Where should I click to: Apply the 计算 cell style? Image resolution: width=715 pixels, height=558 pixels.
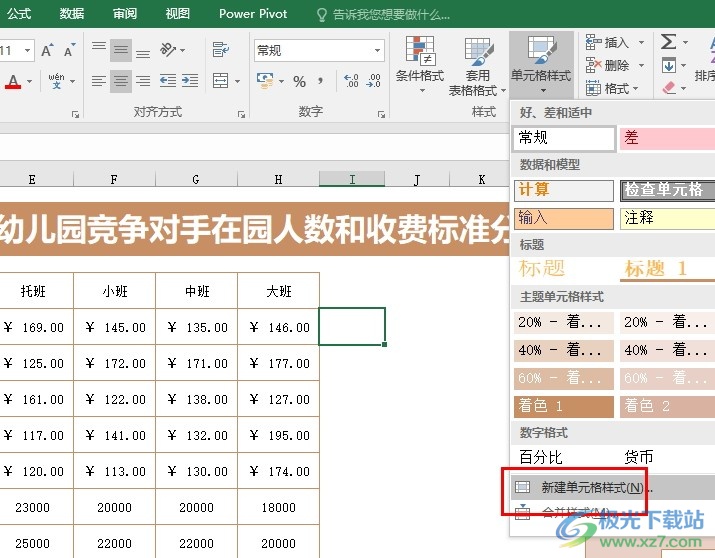coord(564,190)
